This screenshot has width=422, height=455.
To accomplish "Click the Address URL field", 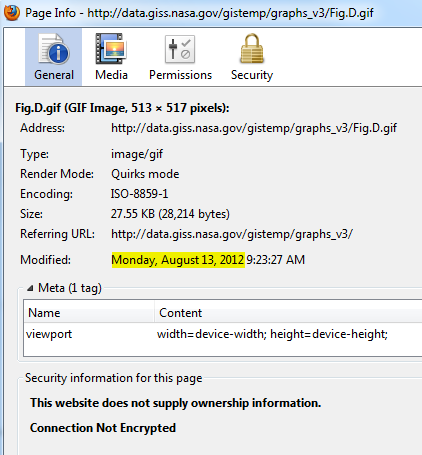I will [254, 128].
